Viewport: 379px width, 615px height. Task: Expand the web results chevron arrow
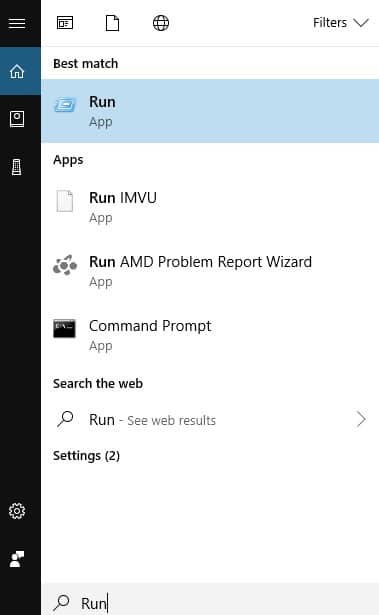coord(361,419)
